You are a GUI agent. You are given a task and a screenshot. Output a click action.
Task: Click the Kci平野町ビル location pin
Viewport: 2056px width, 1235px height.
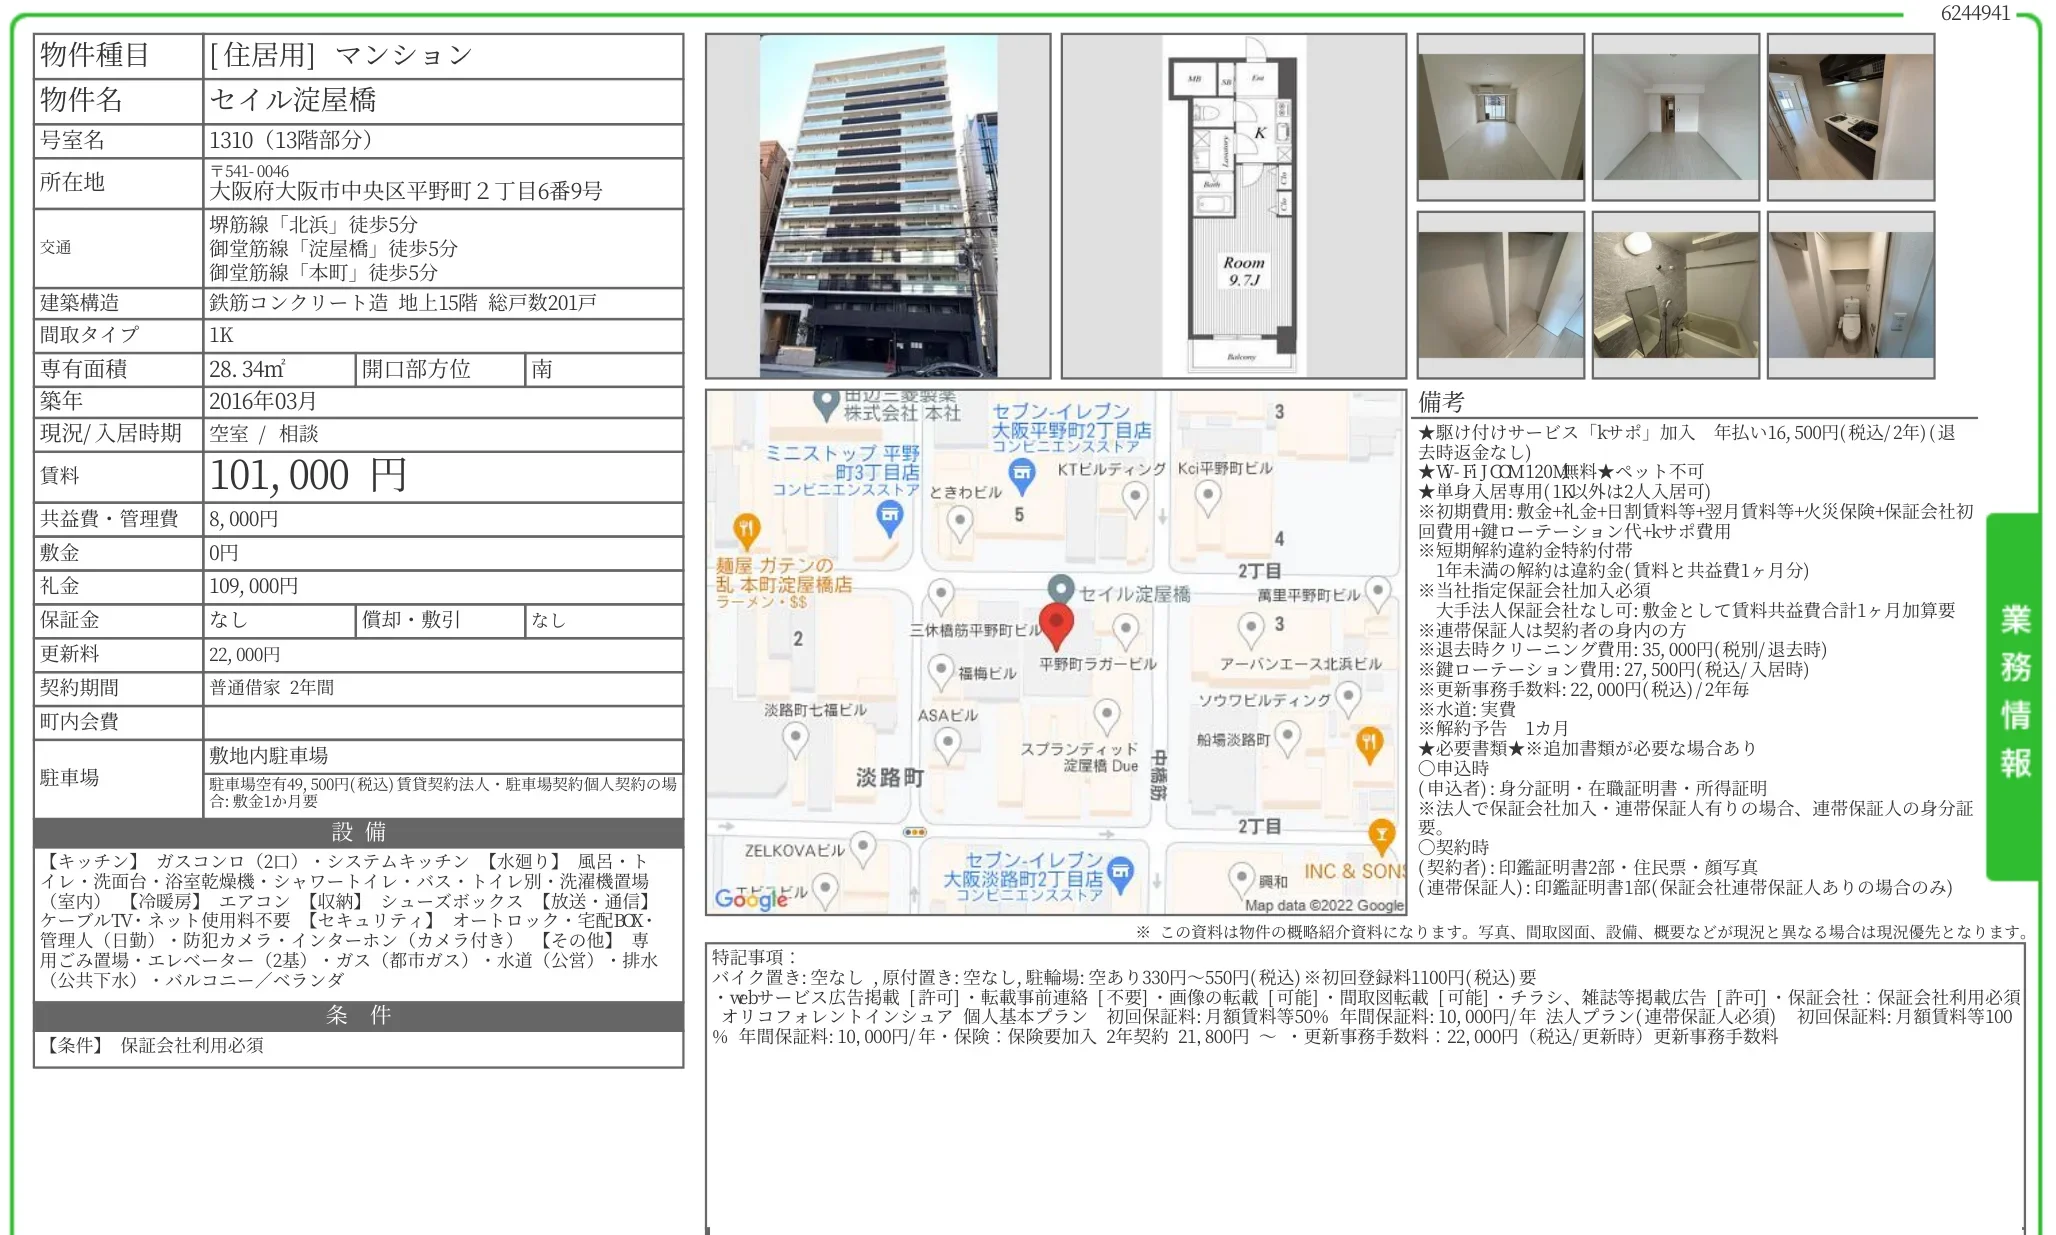coord(1208,495)
